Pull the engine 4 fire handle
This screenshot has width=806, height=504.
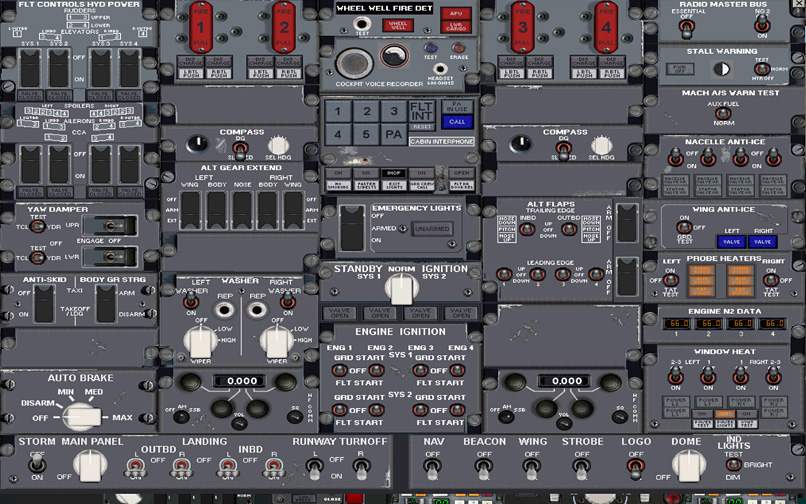(x=607, y=27)
